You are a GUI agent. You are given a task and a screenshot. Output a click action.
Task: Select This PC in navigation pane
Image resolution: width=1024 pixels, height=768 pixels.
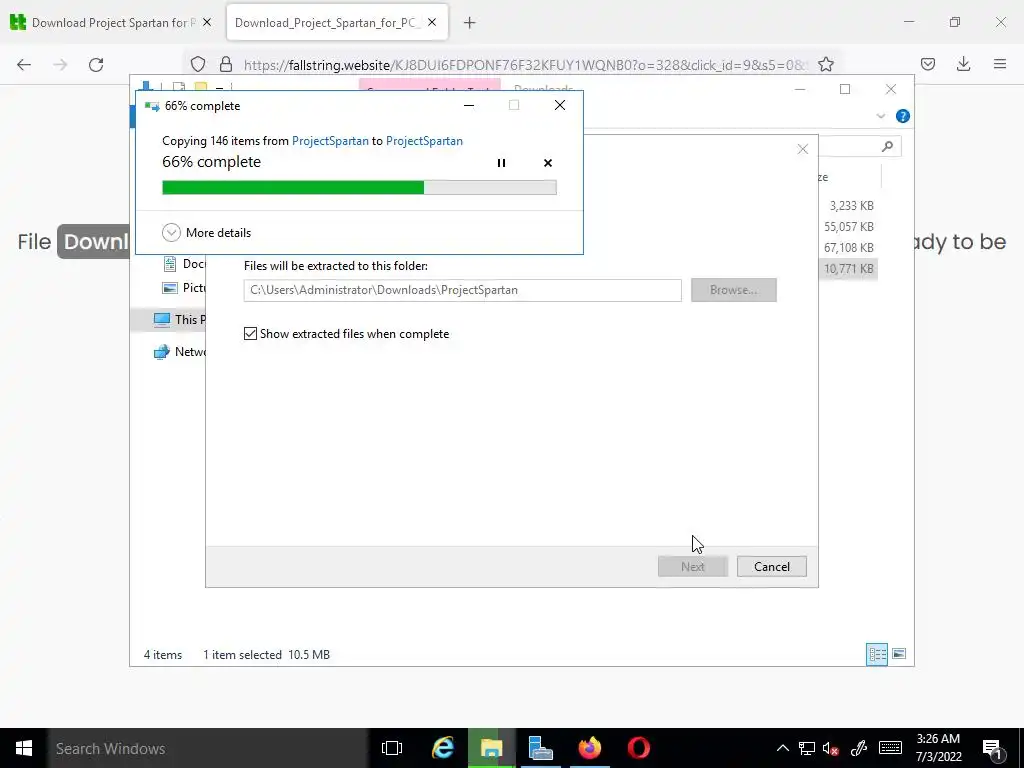coord(178,319)
